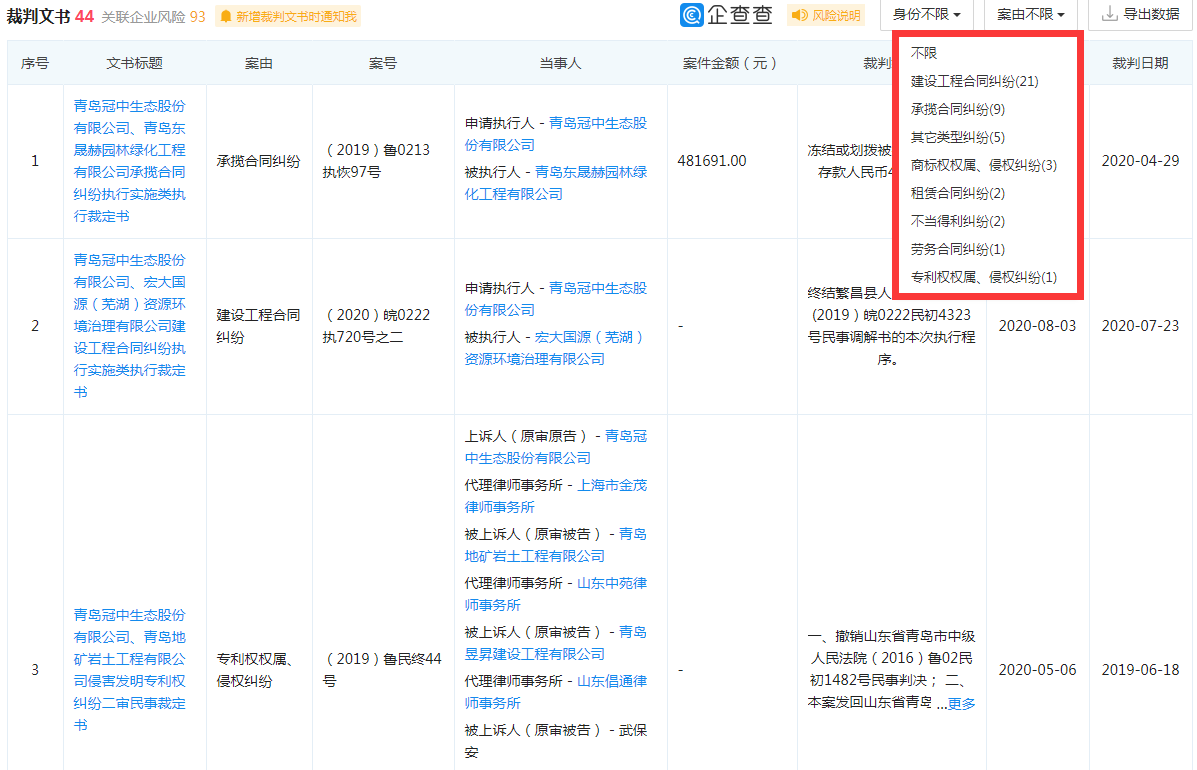Select 专利权权属、侵权纠纷(1) filter option
1197x770 pixels.
coord(984,277)
